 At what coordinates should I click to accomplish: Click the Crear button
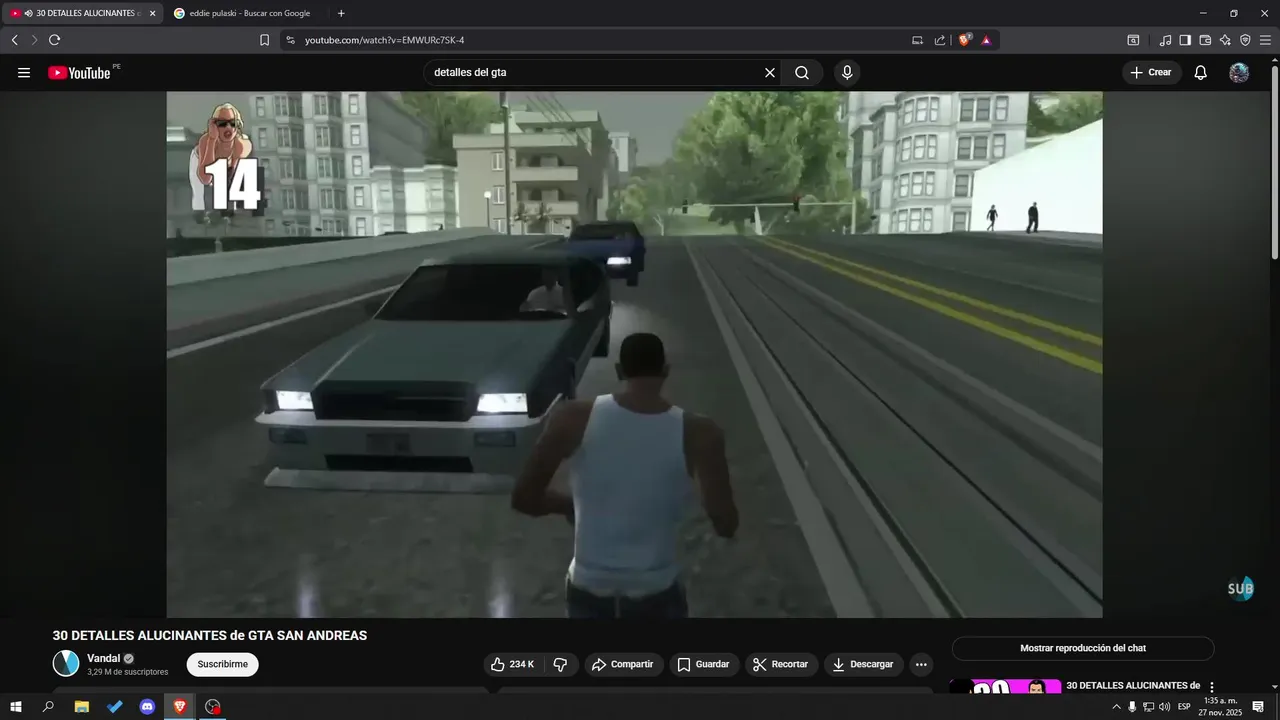[x=1152, y=73]
